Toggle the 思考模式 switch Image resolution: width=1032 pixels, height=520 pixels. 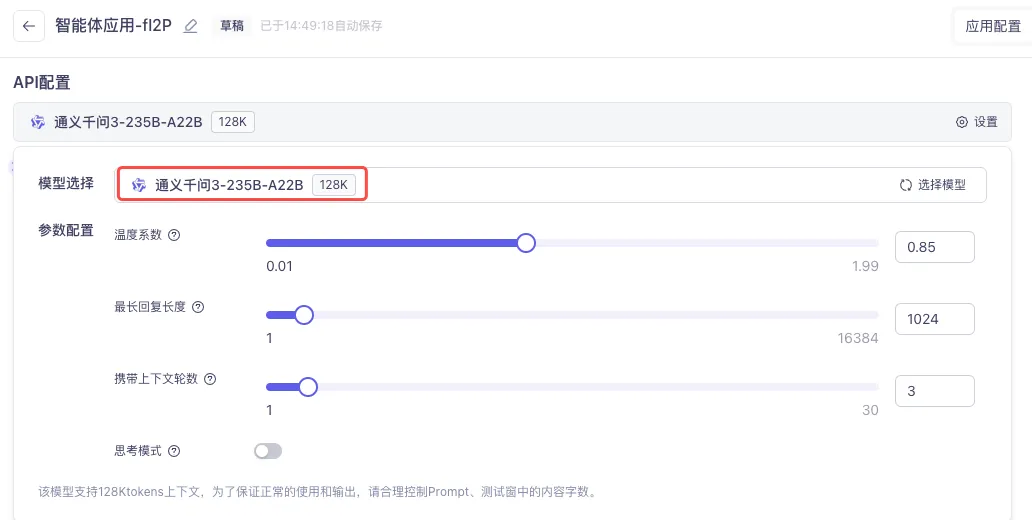click(268, 451)
